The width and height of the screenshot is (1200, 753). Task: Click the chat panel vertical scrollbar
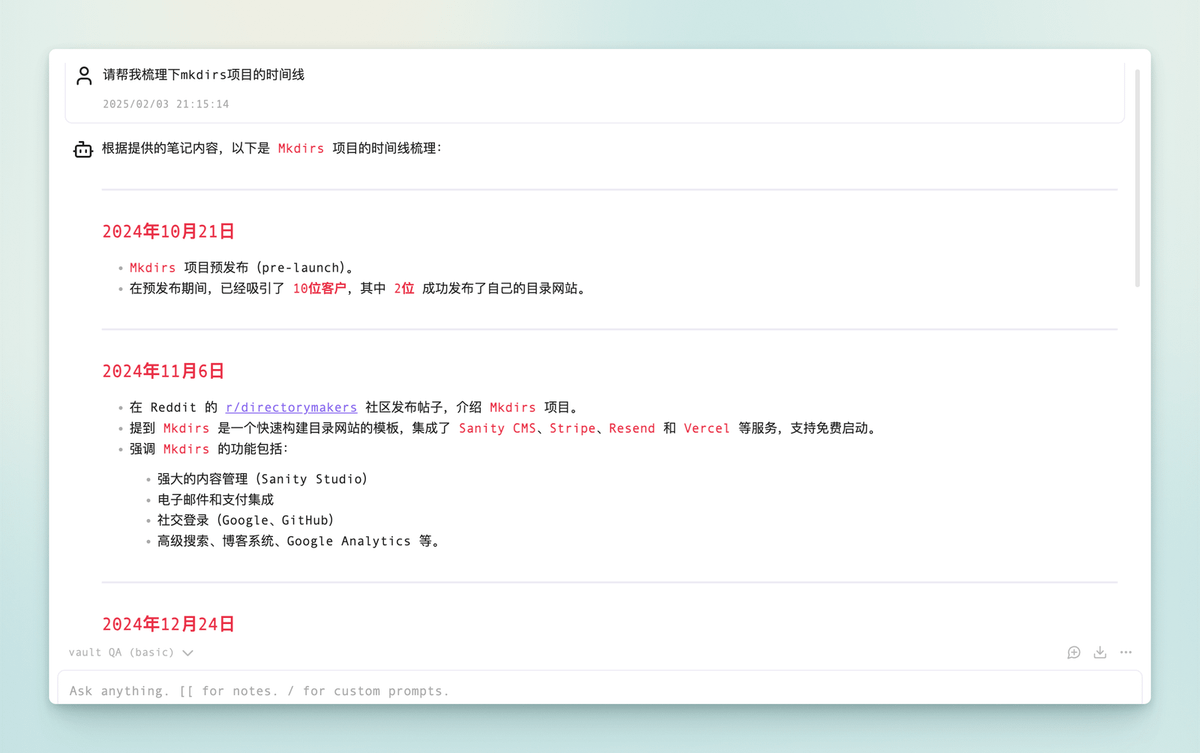(1137, 180)
